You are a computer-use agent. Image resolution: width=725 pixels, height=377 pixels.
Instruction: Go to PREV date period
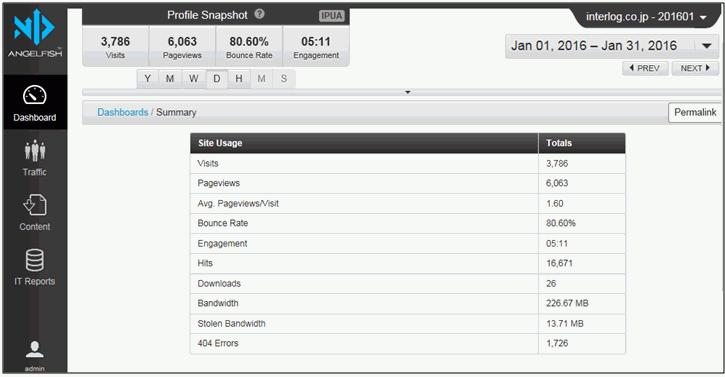645,68
